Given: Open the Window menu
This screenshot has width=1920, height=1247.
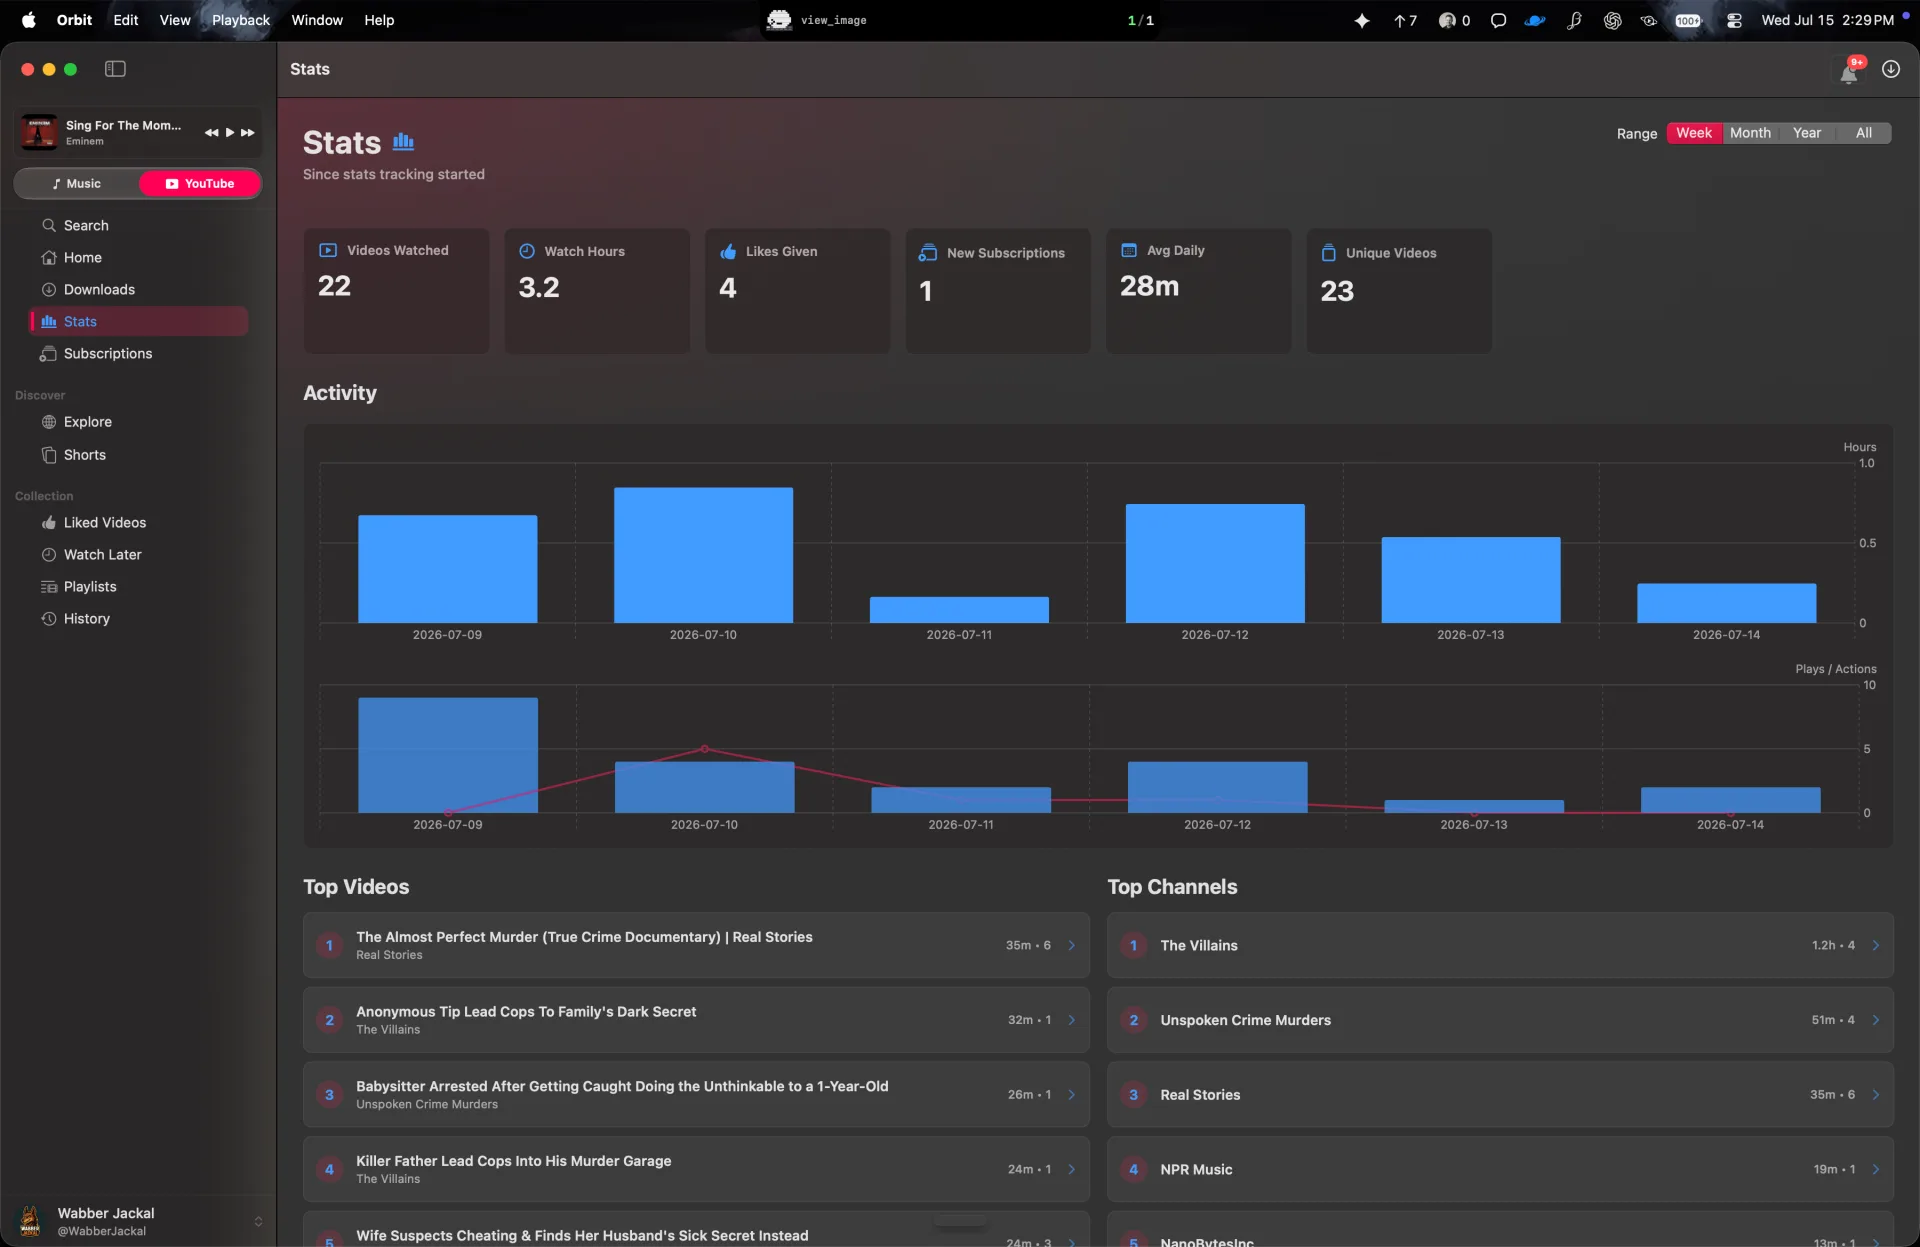Looking at the screenshot, I should coord(317,20).
